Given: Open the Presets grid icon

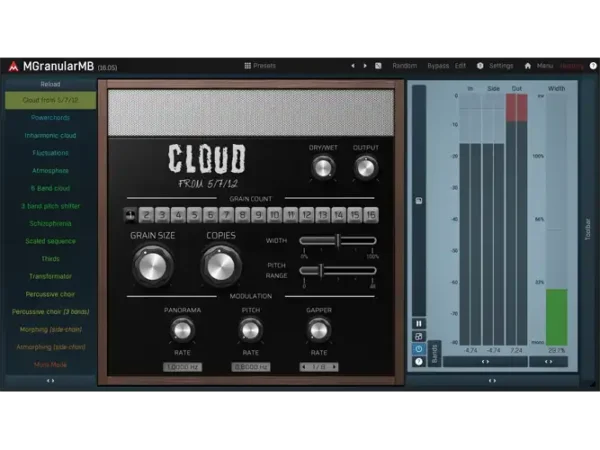Looking at the screenshot, I should coord(248,66).
